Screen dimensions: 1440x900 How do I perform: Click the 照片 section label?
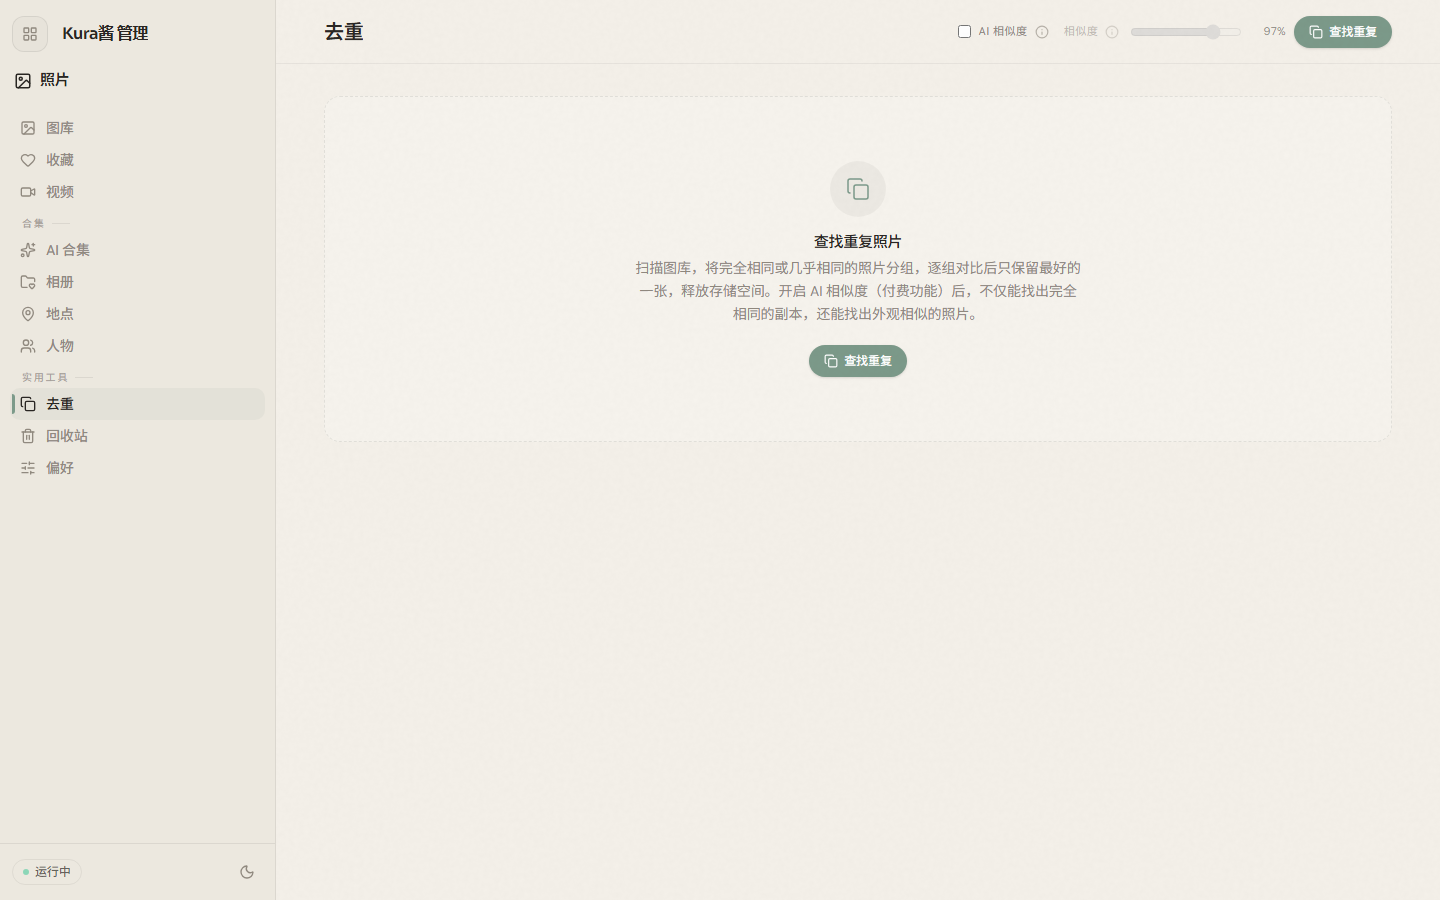55,80
